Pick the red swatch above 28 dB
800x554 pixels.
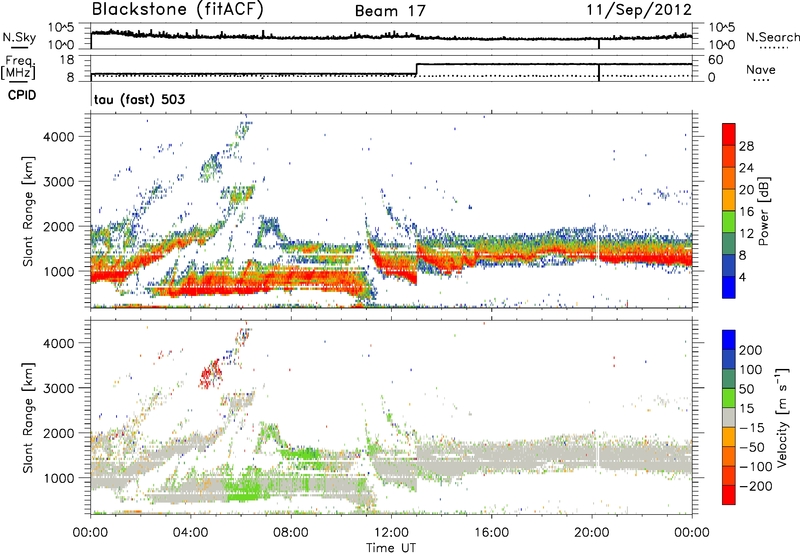click(729, 135)
